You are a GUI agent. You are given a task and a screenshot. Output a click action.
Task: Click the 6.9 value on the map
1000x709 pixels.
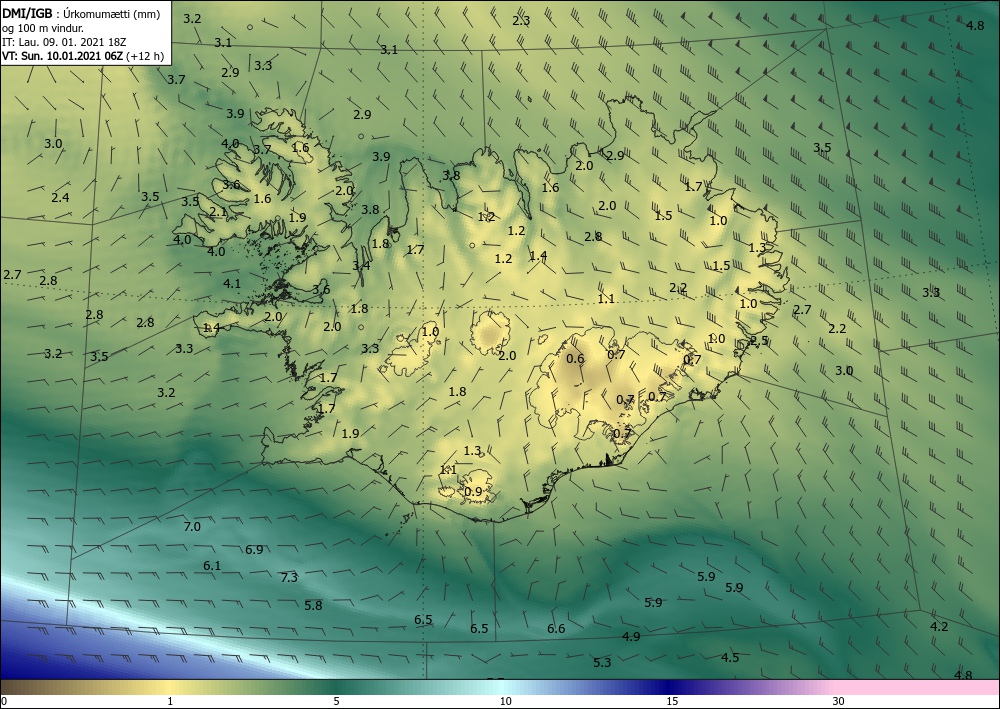tap(254, 550)
